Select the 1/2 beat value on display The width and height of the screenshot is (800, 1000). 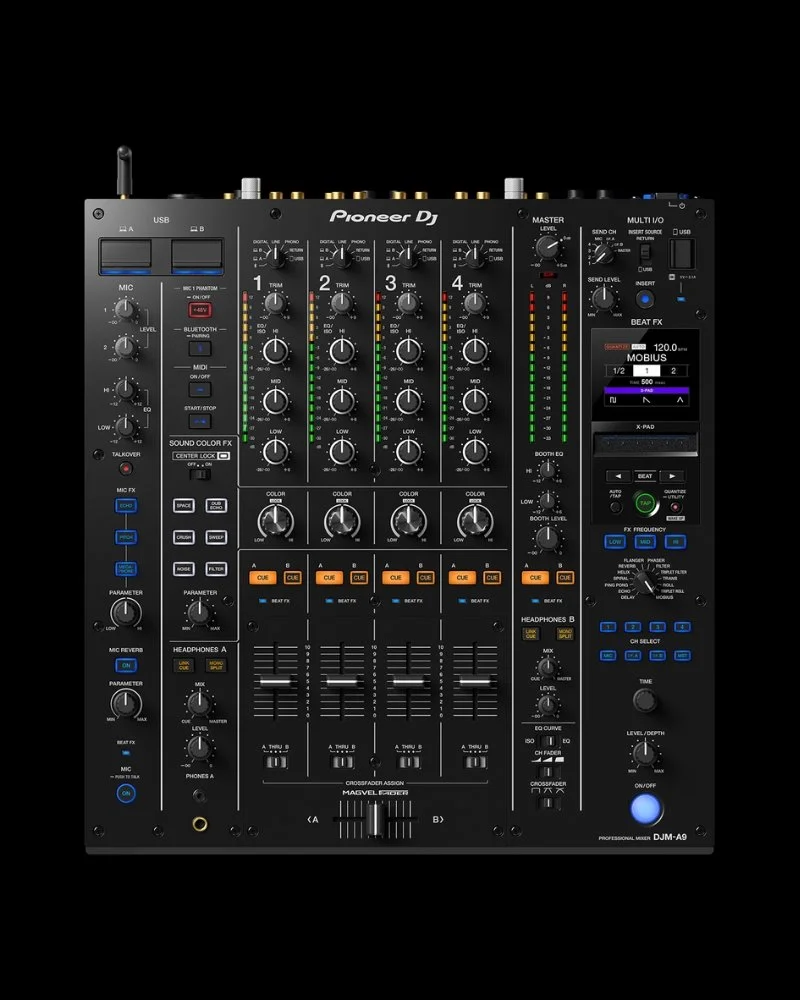tap(617, 371)
